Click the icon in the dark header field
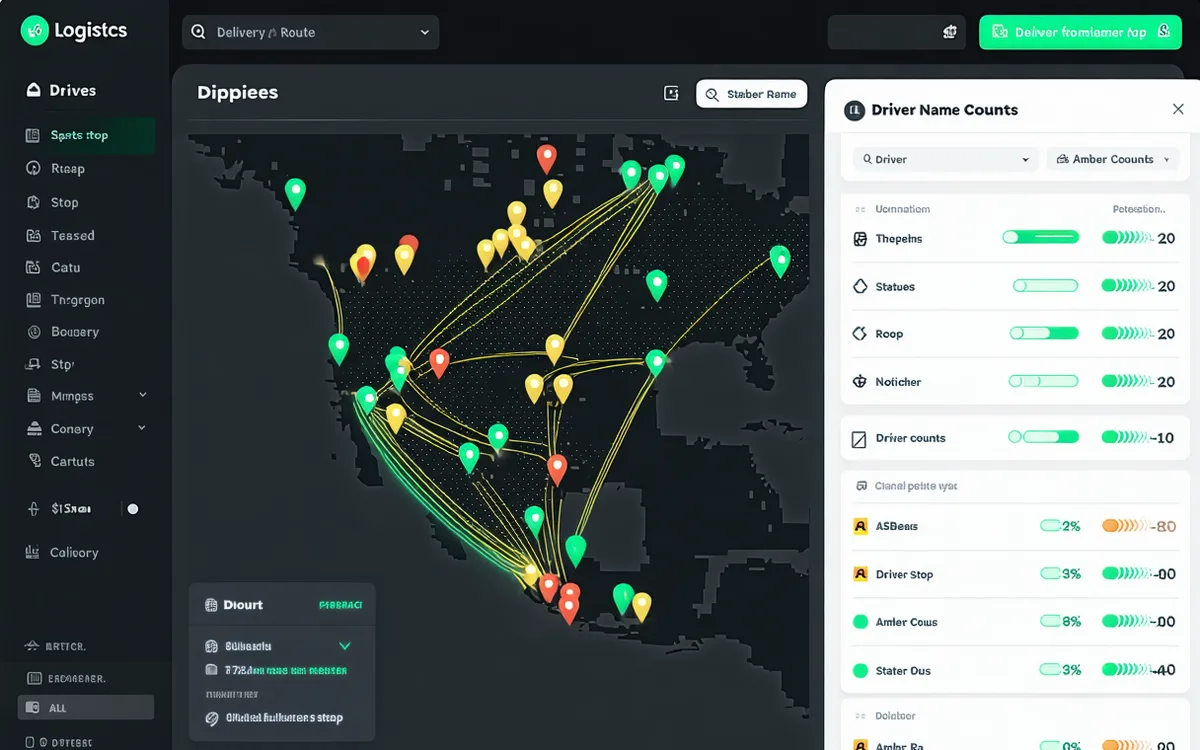The height and width of the screenshot is (750, 1200). (x=950, y=32)
